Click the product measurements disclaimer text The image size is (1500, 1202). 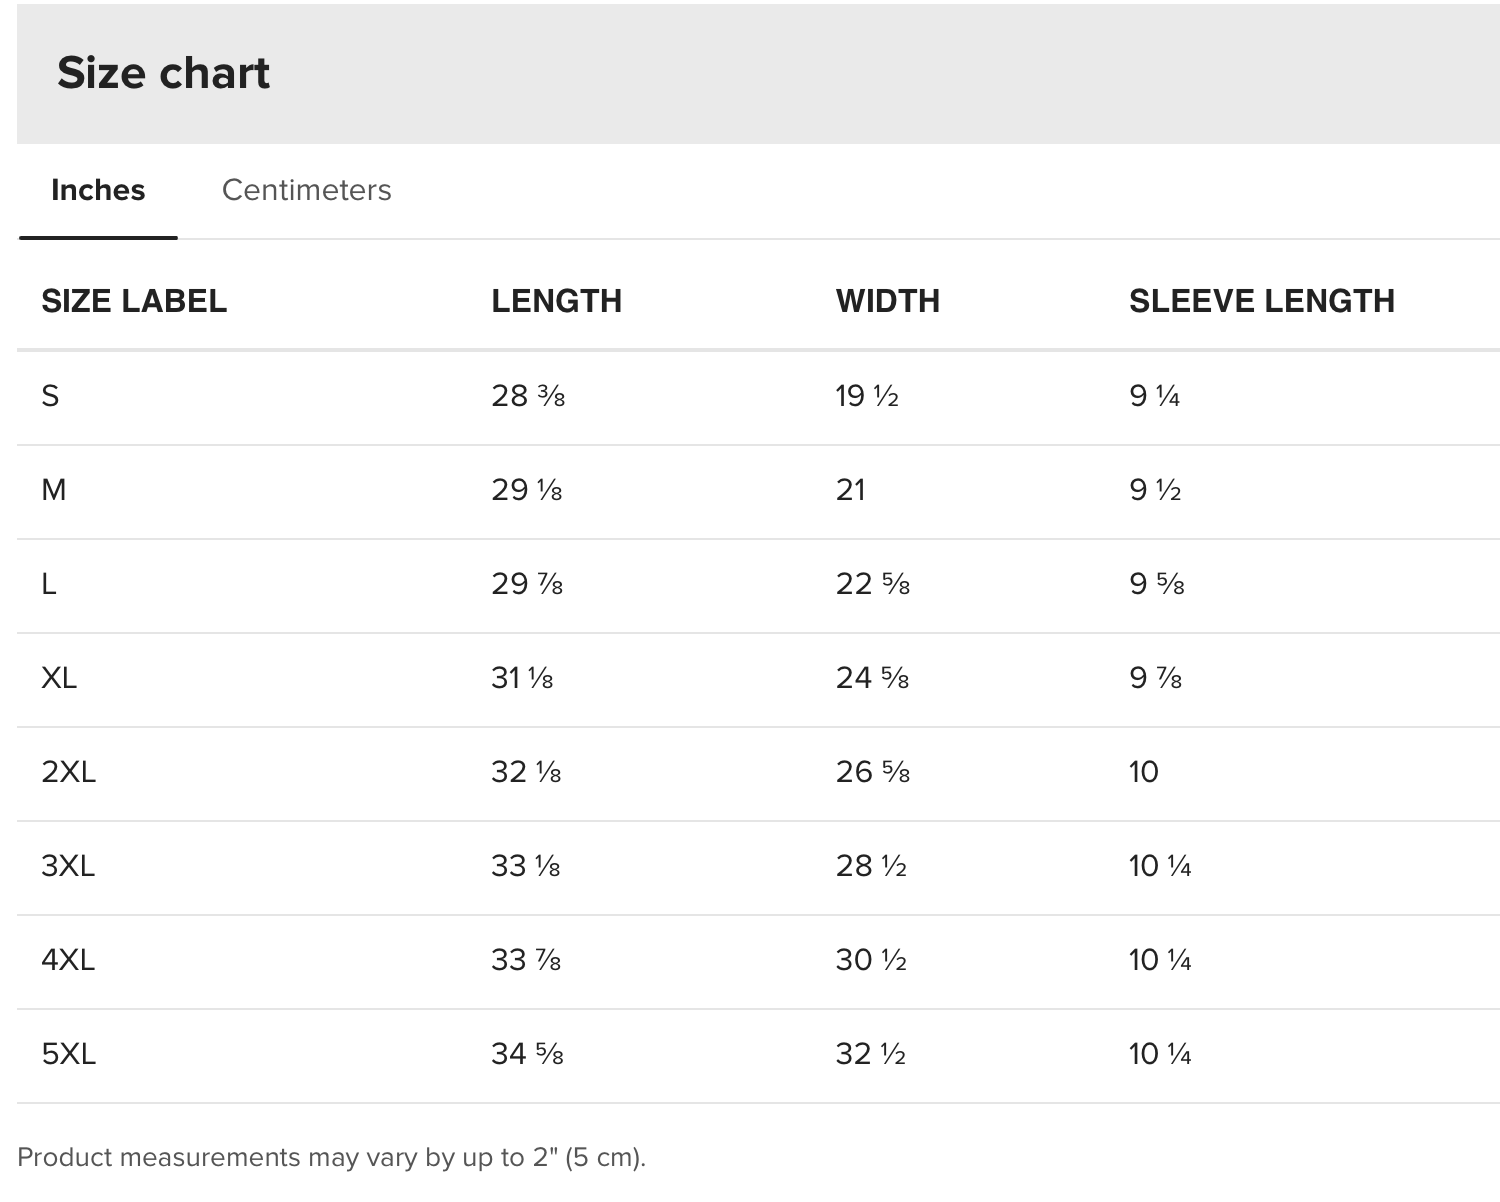tap(332, 1157)
